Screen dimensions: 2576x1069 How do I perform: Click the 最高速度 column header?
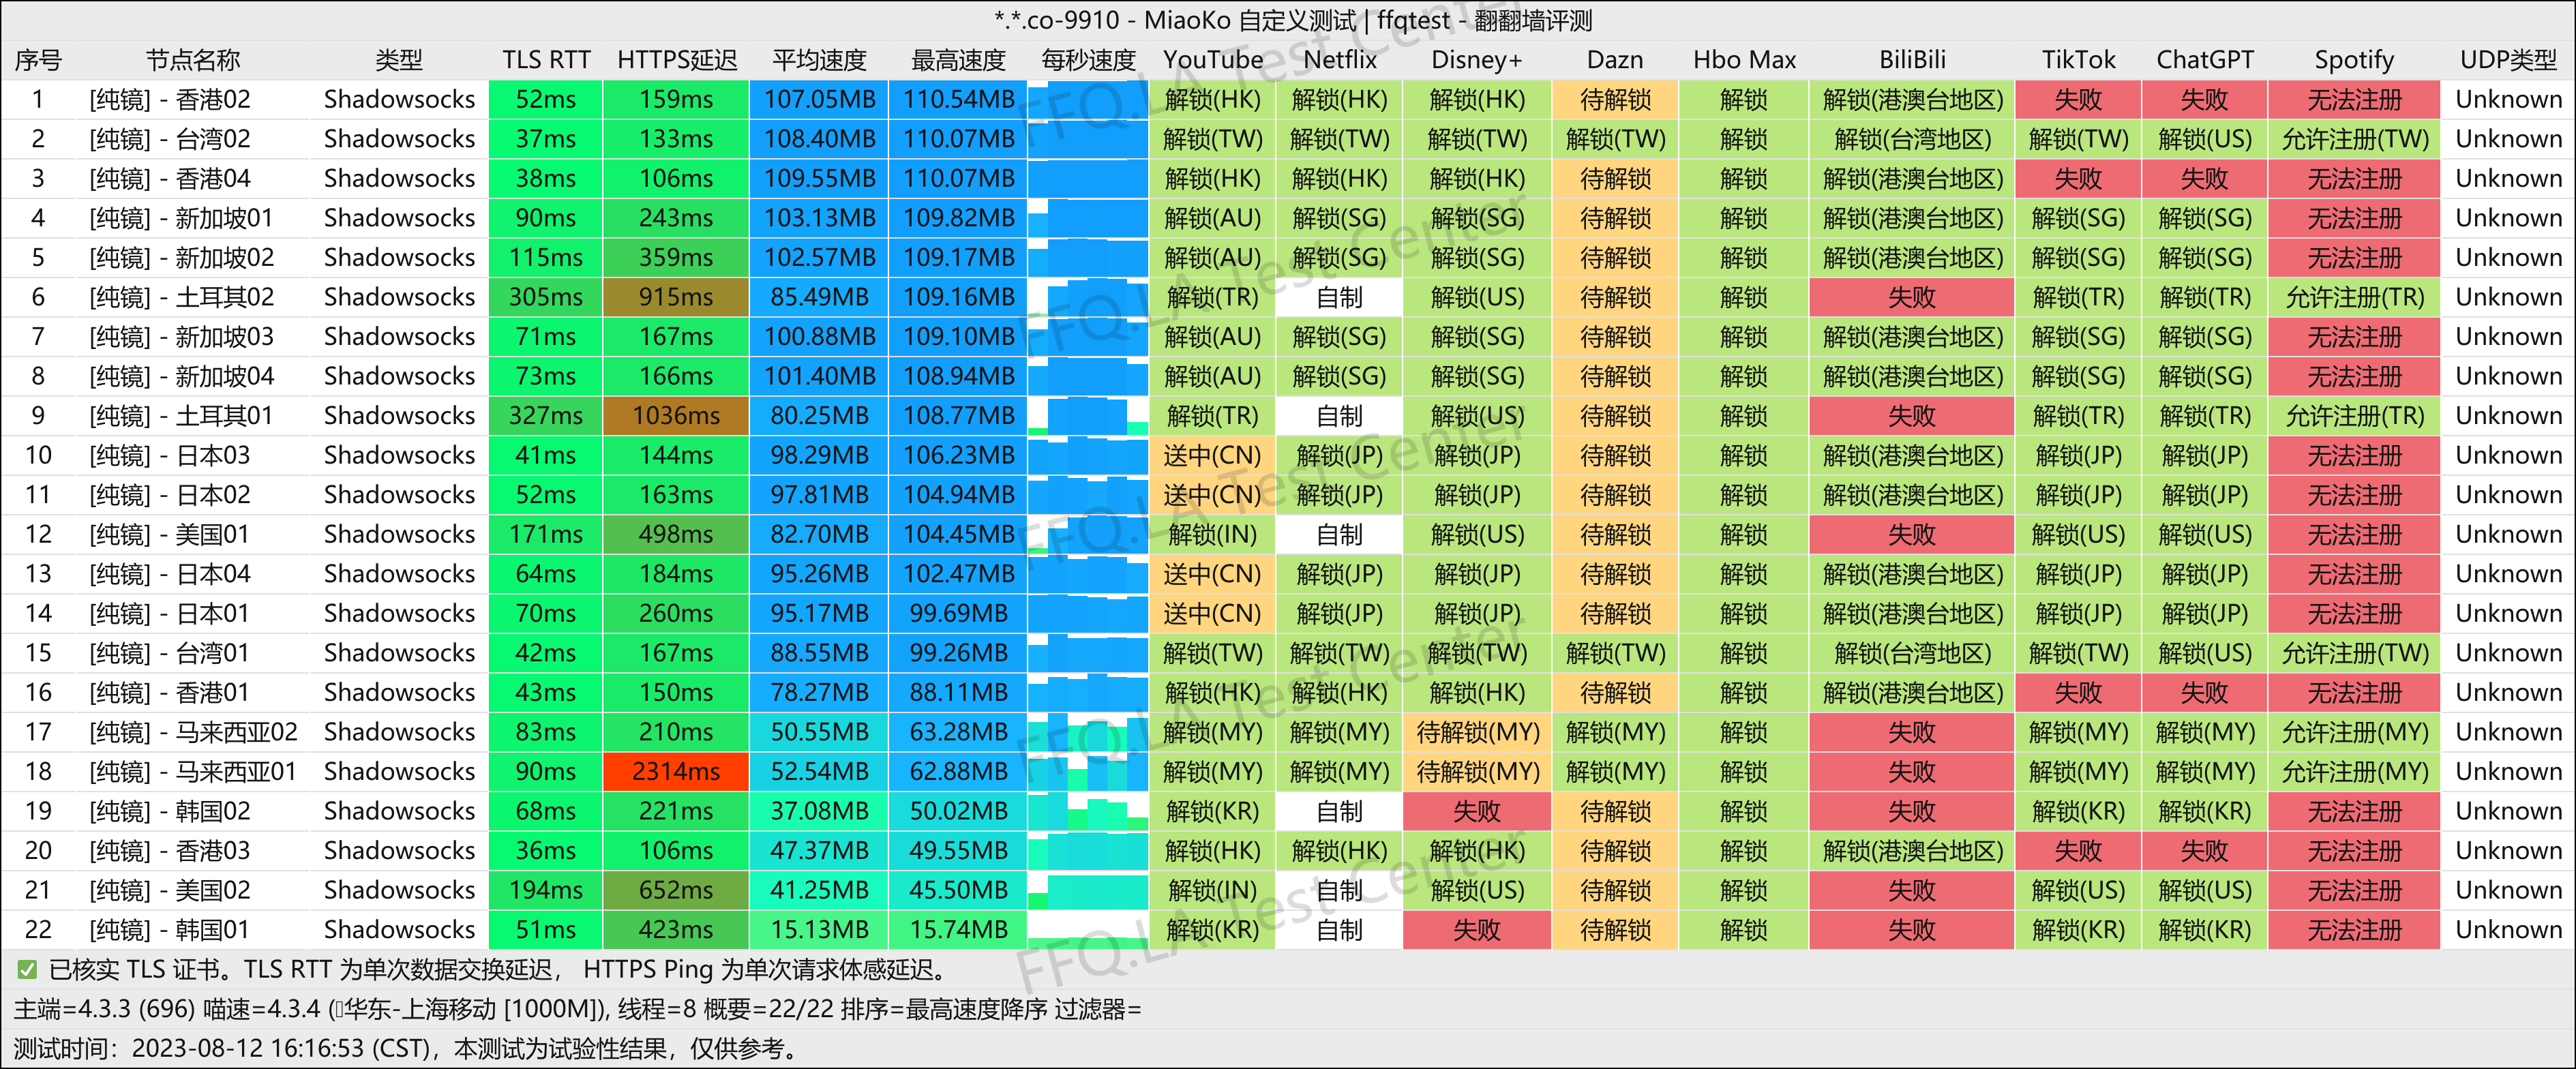[x=958, y=60]
